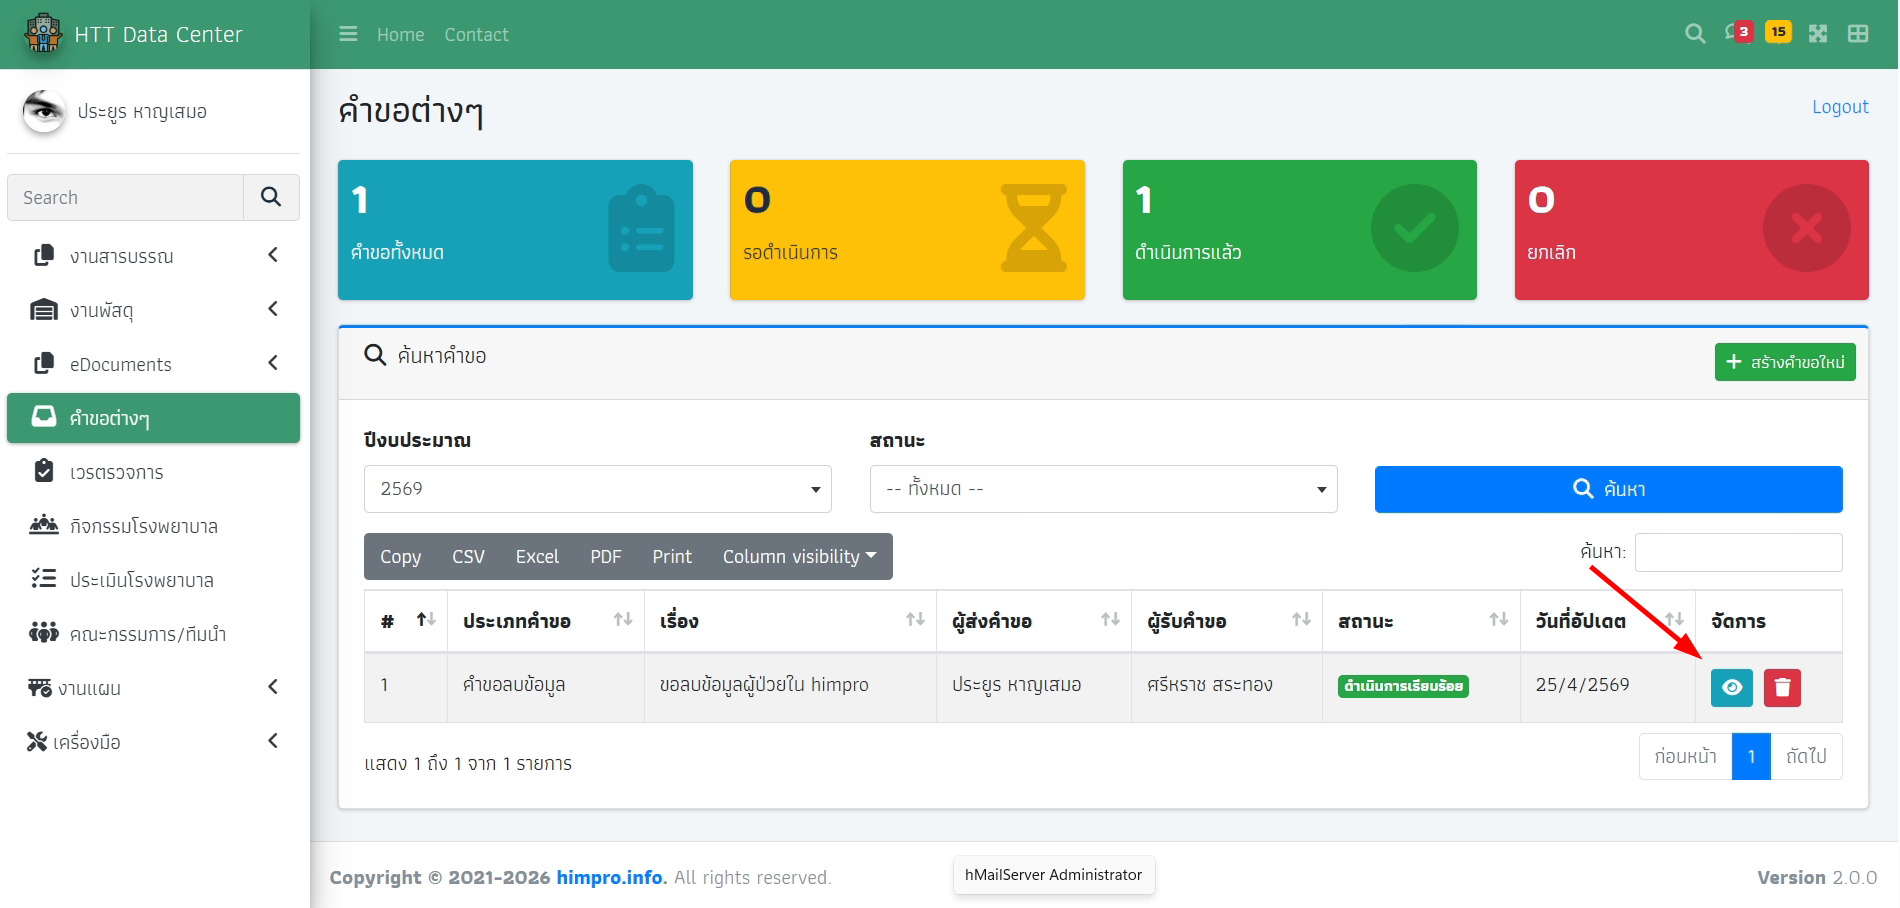Click the Logout link
The height and width of the screenshot is (908, 1900).
tap(1839, 107)
